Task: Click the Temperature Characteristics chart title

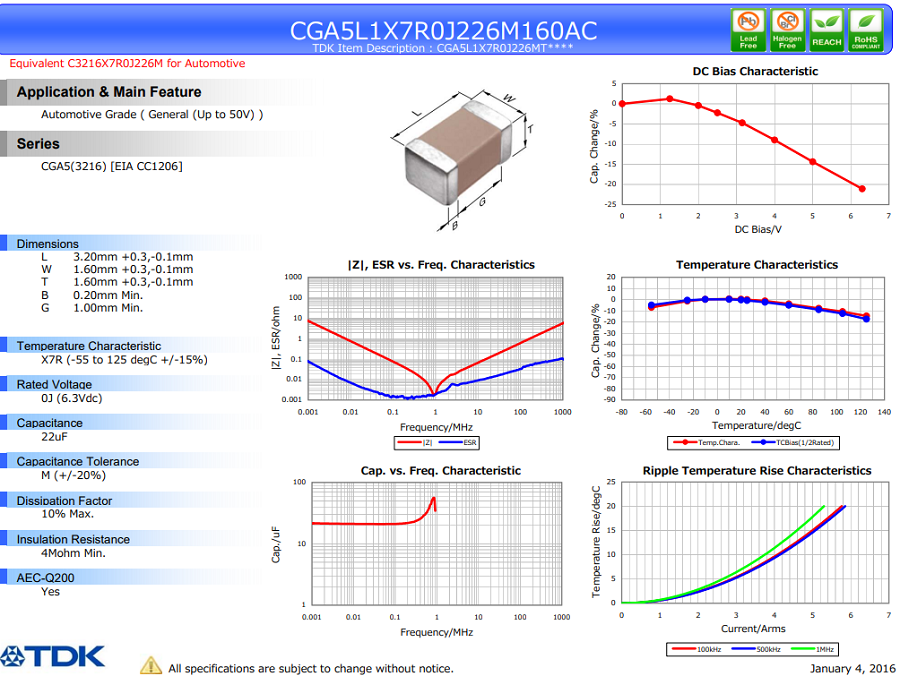Action: (x=757, y=265)
